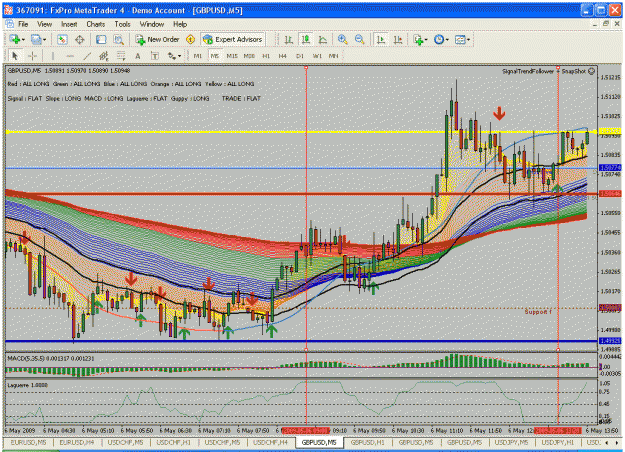Switch timeframe to W1

tap(317, 56)
